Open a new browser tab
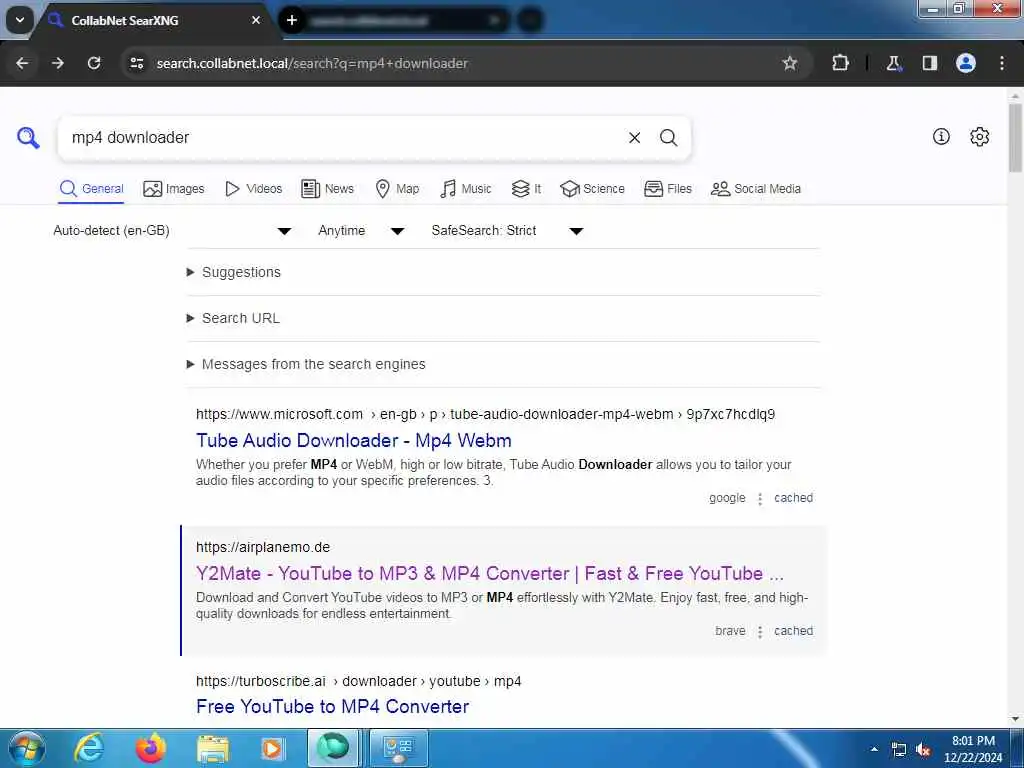Screen dimensions: 1024x768 292,20
